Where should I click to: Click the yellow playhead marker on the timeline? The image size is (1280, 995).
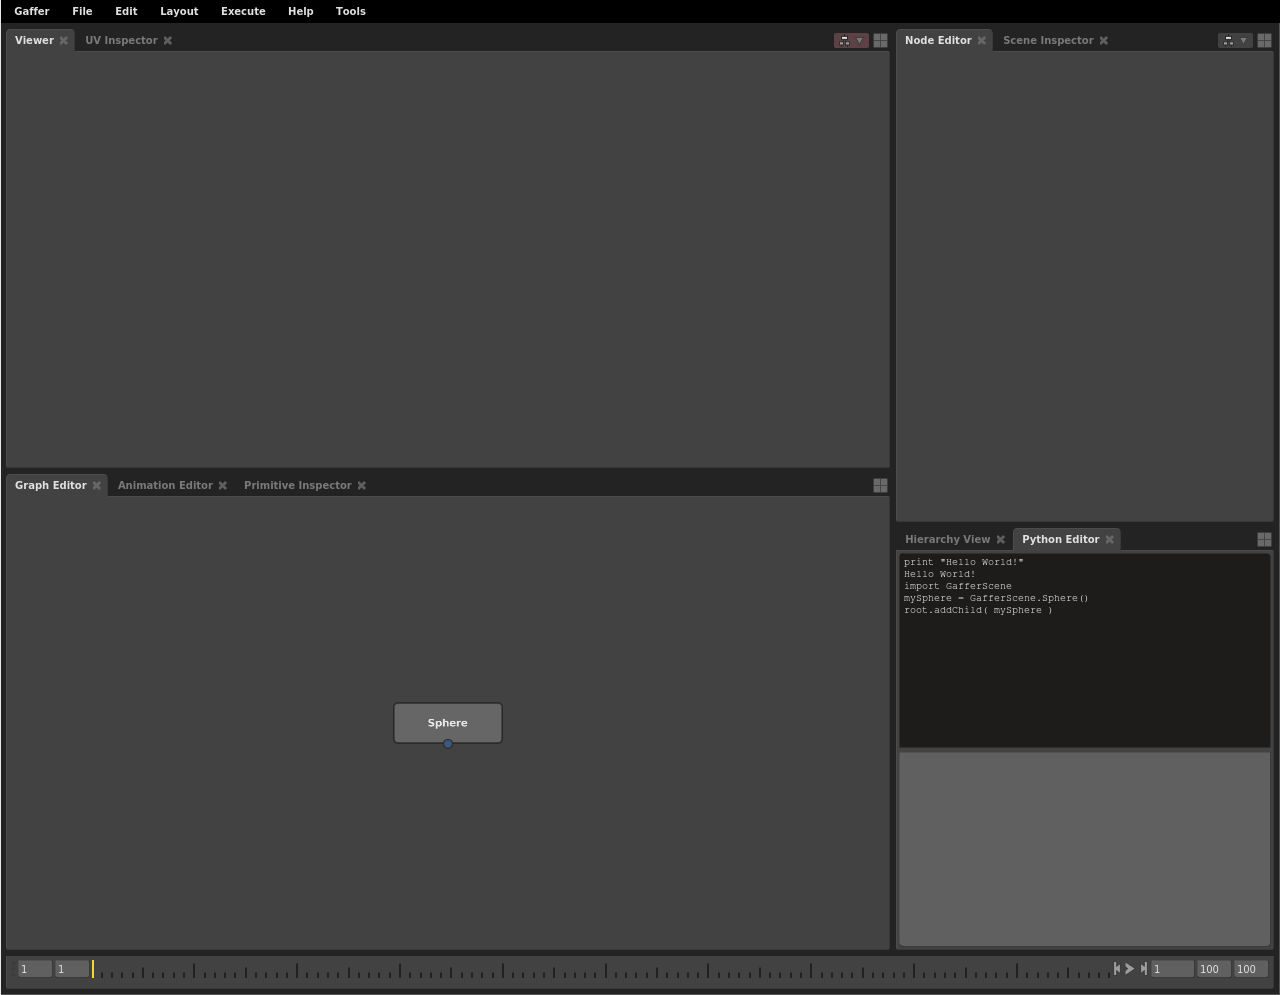(x=93, y=969)
